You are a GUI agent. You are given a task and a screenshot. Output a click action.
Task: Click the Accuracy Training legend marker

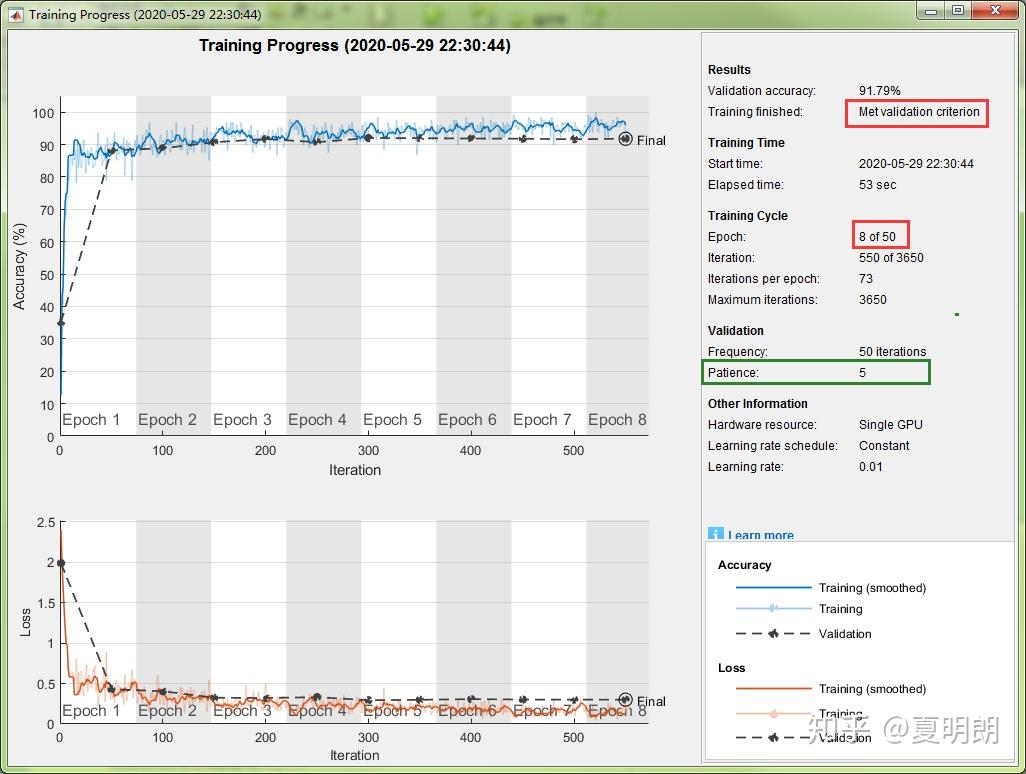pos(773,608)
